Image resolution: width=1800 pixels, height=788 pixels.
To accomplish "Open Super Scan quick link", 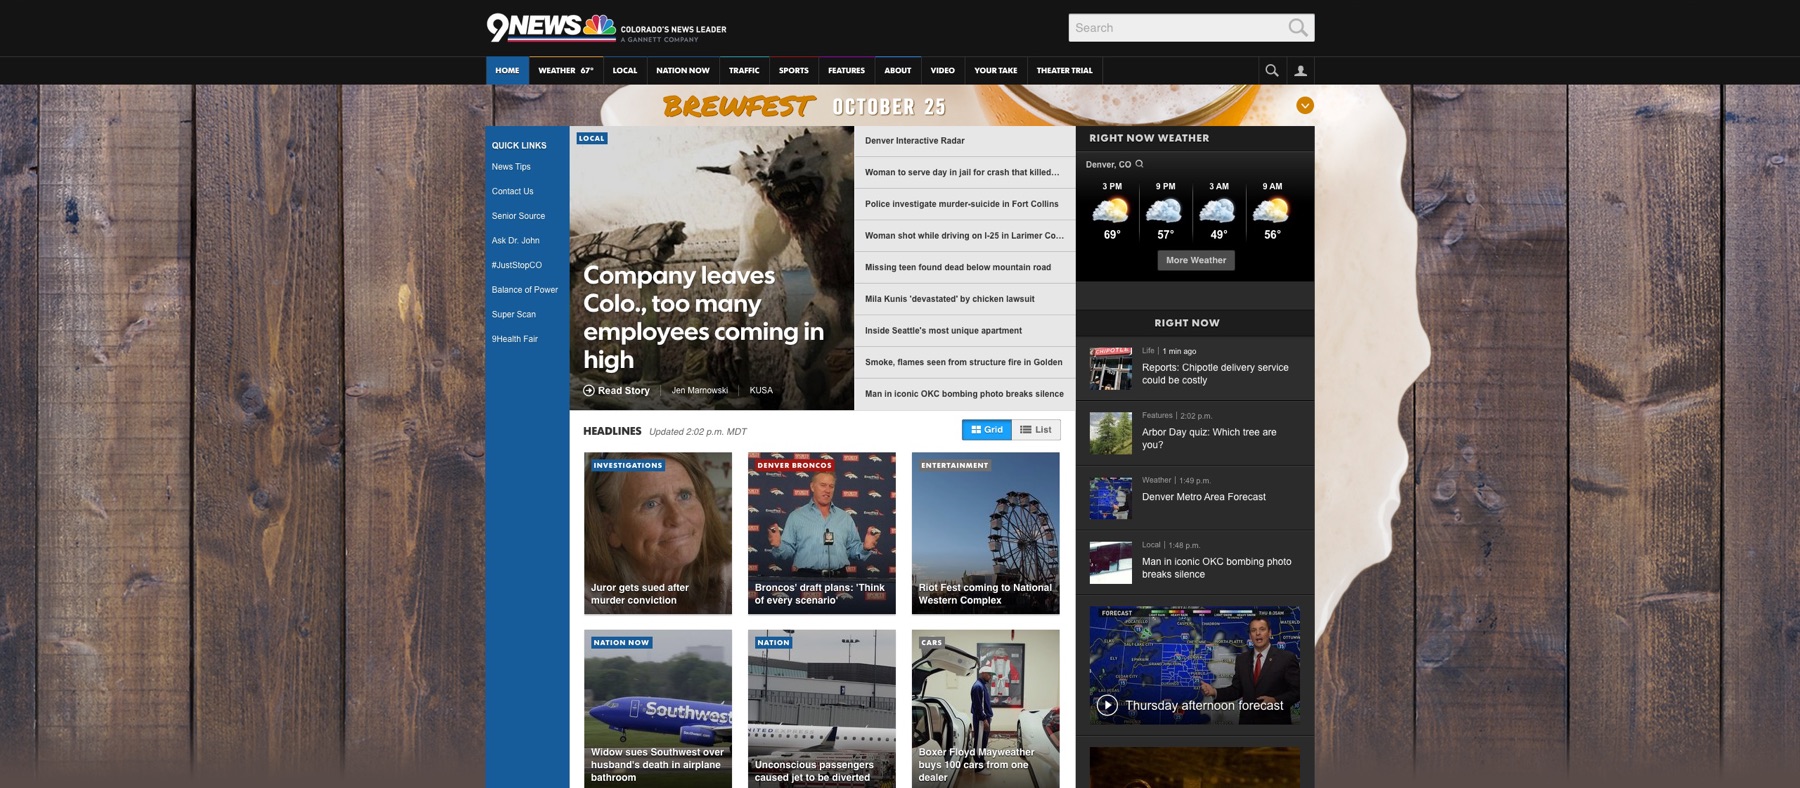I will coord(514,314).
